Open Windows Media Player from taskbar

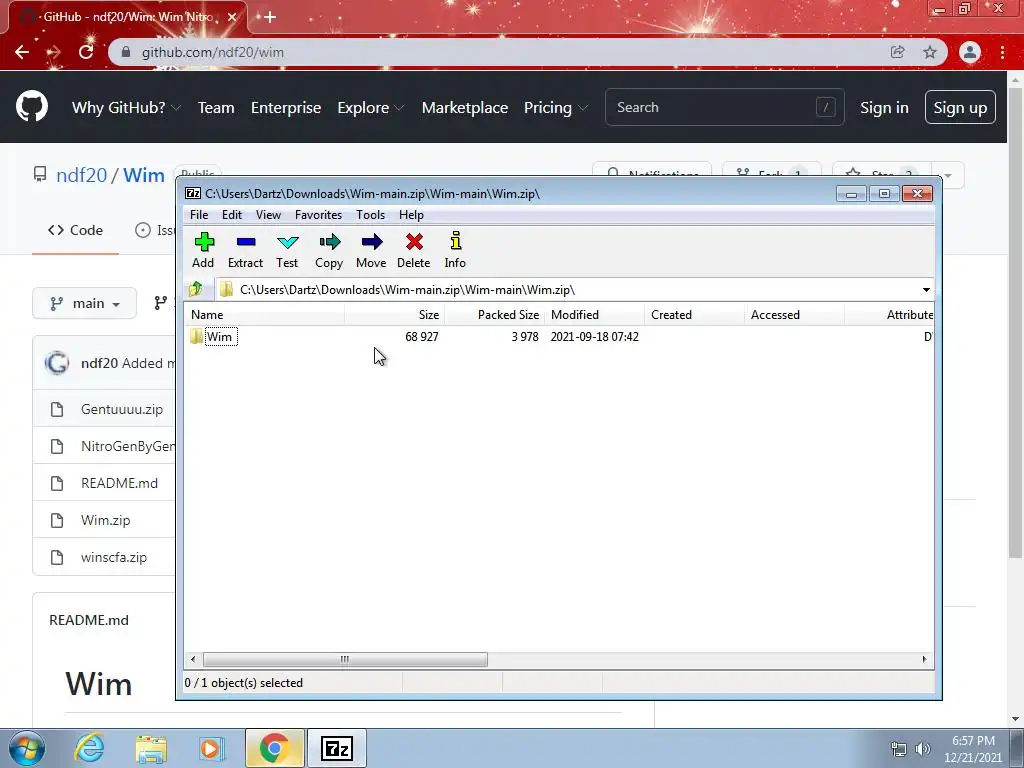(x=212, y=748)
